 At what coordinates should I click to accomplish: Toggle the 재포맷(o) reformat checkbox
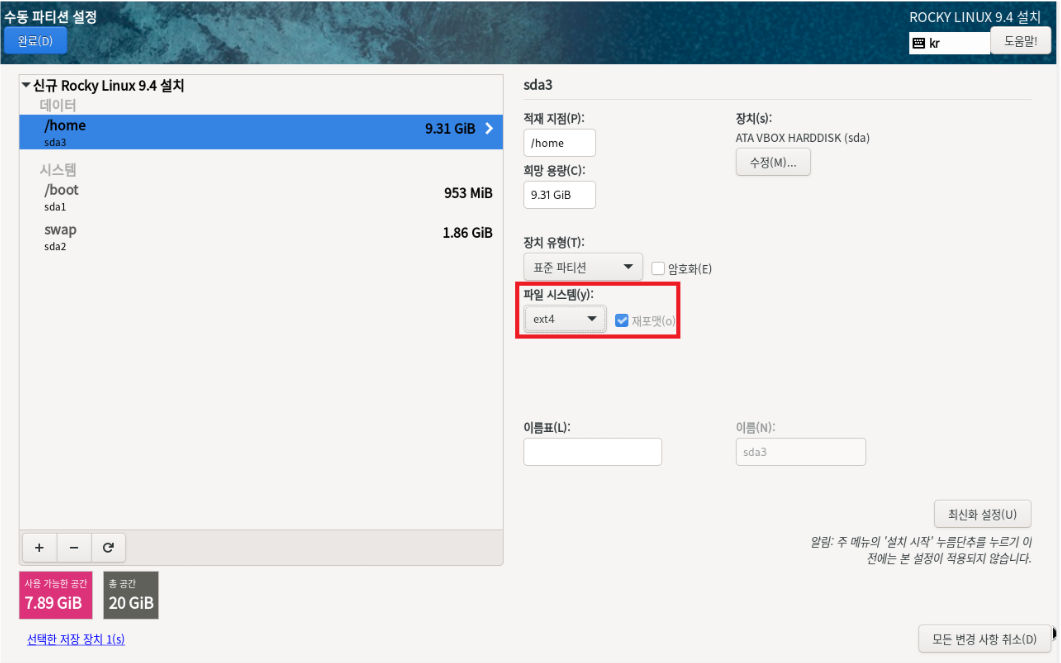[x=621, y=321]
